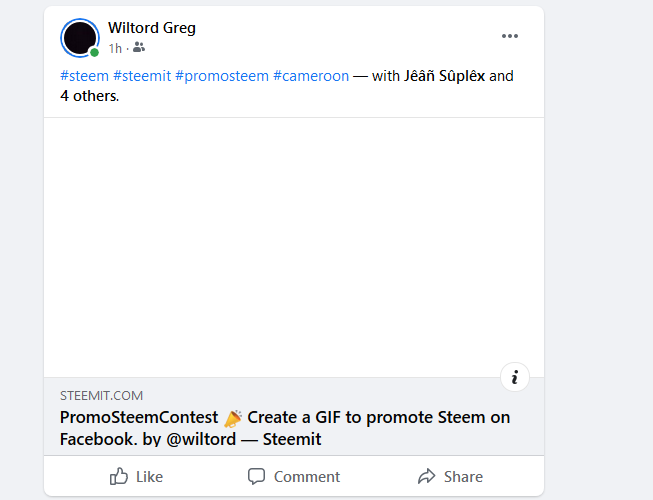The image size is (653, 500).
Task: Show the 4 others tagged list
Action: [x=90, y=96]
